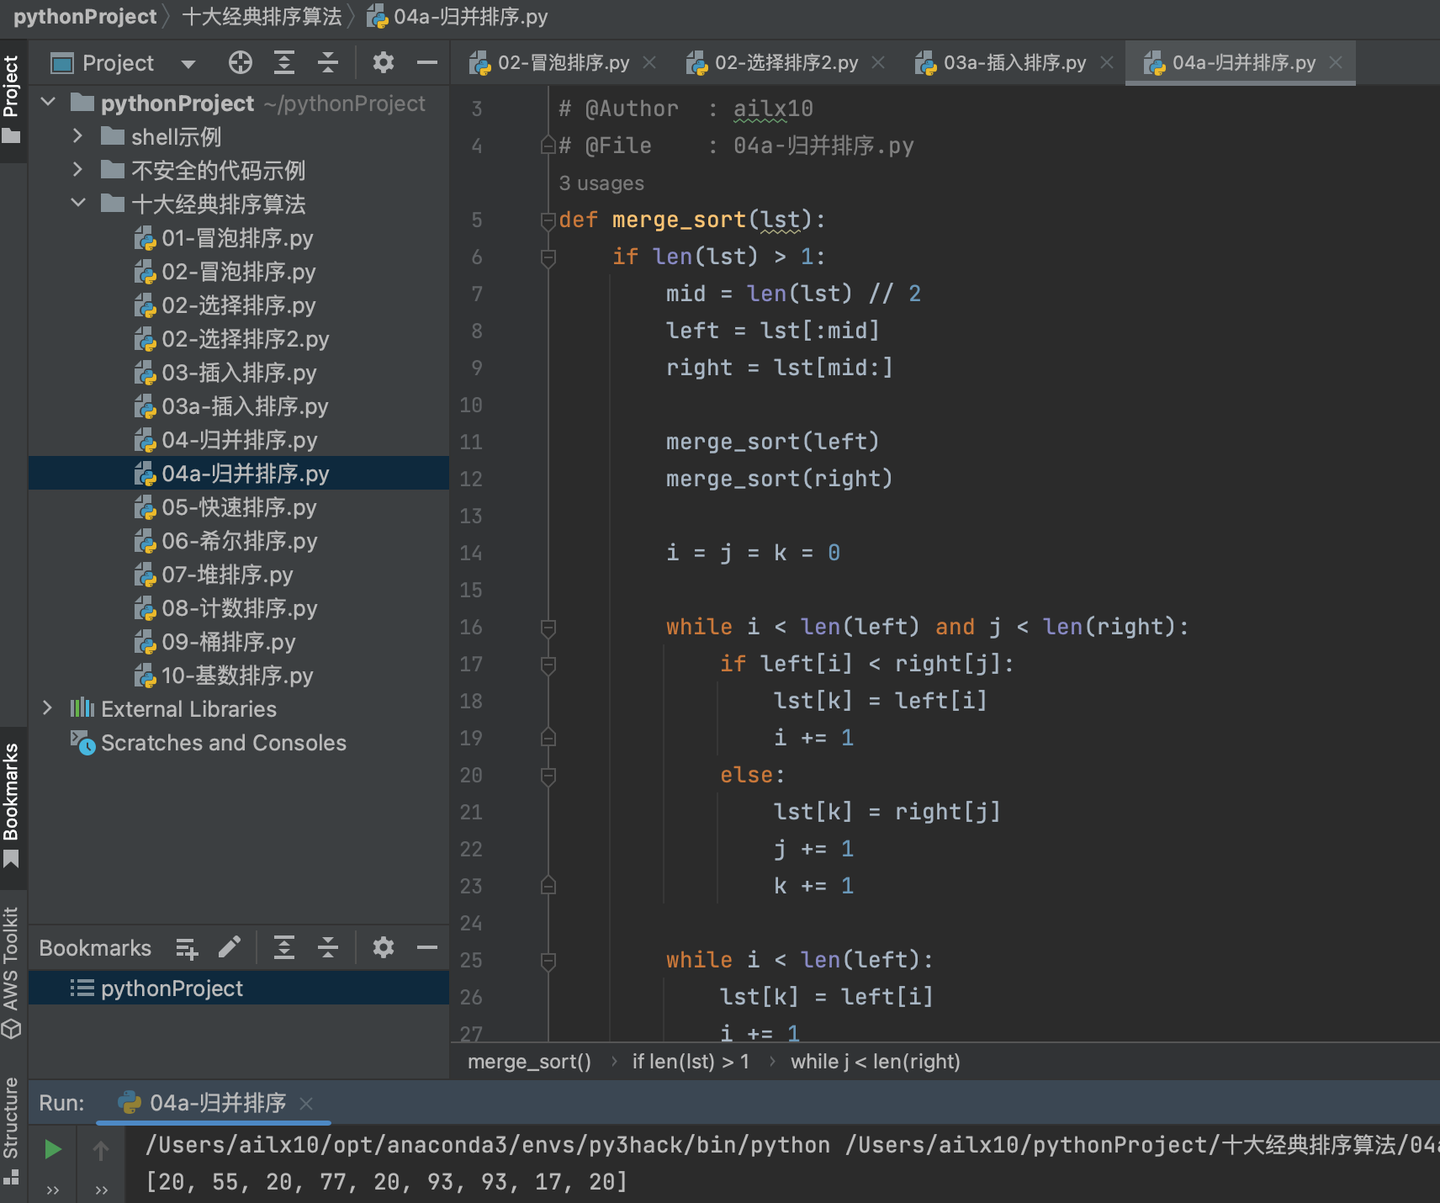Open Project panel settings gear
This screenshot has height=1203, width=1440.
point(383,63)
